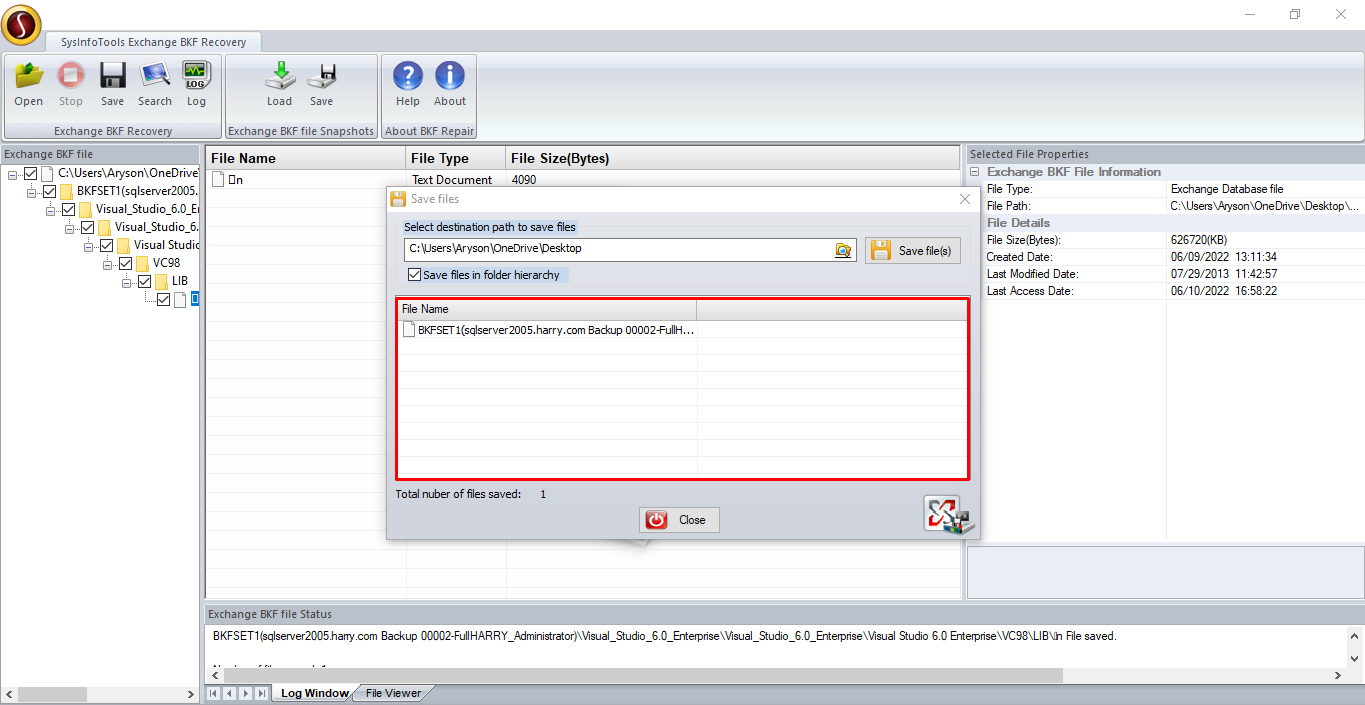Click the Exchange logo in Save files dialog

[948, 516]
